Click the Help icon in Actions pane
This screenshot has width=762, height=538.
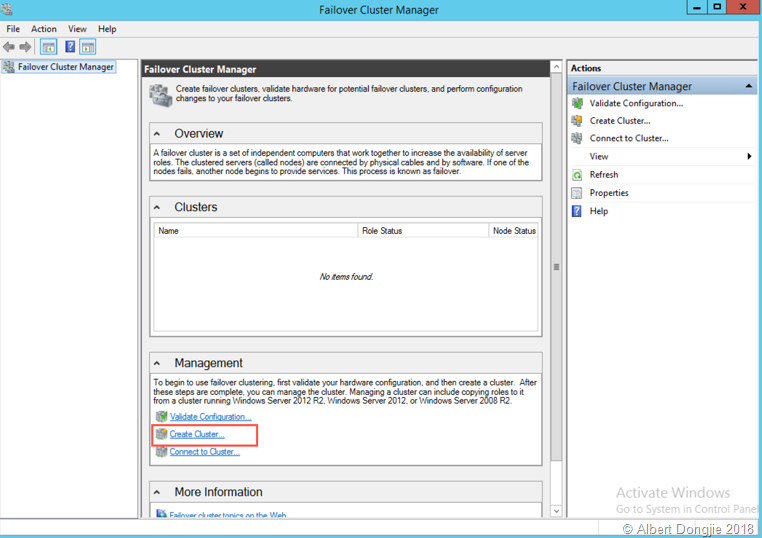click(577, 211)
